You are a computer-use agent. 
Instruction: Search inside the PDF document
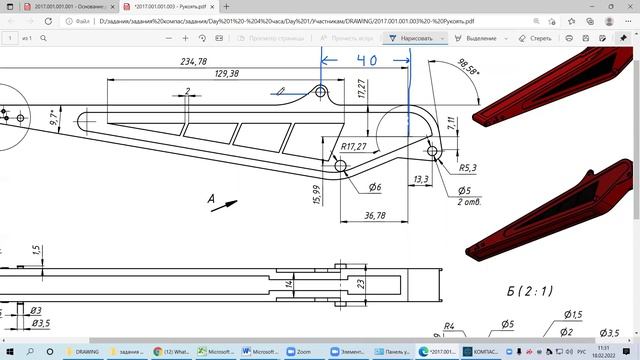click(43, 38)
